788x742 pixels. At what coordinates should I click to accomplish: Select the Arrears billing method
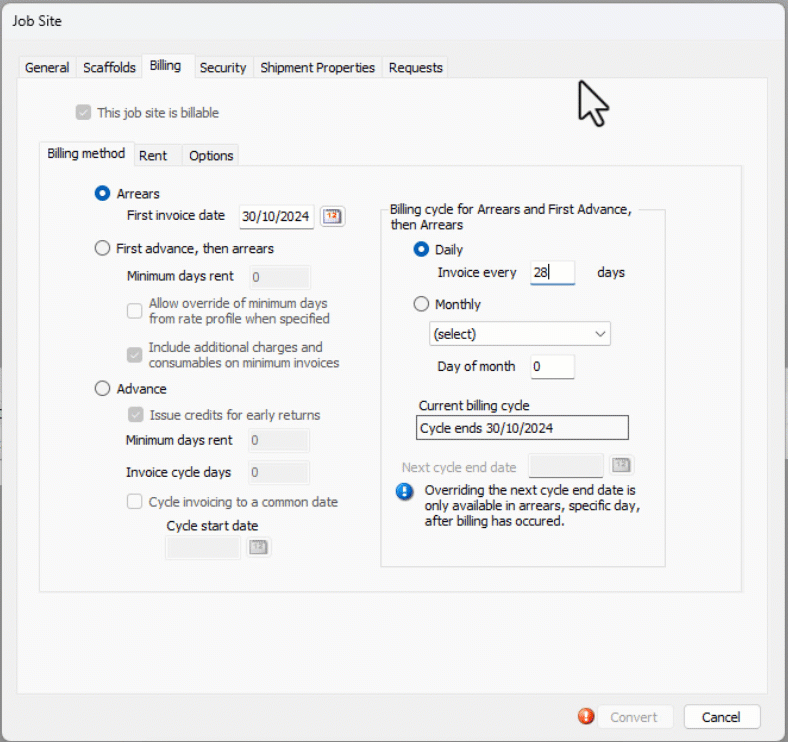point(102,194)
